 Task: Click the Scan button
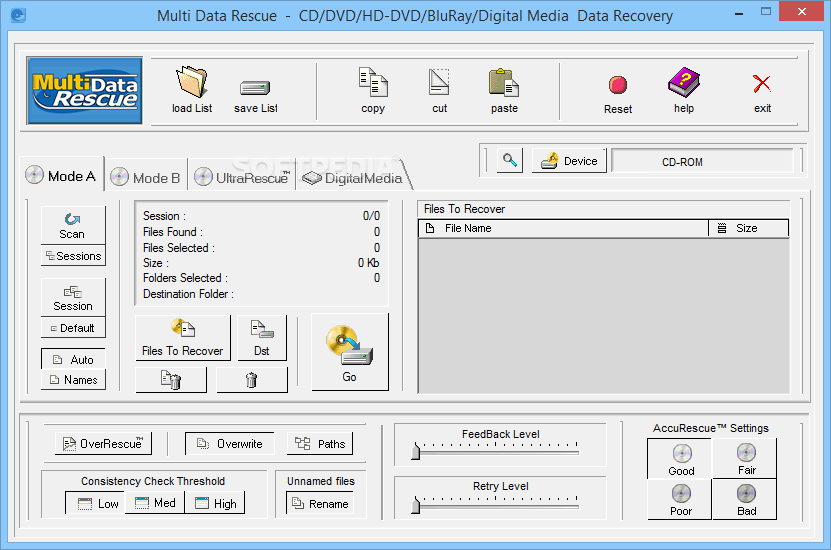click(x=73, y=225)
